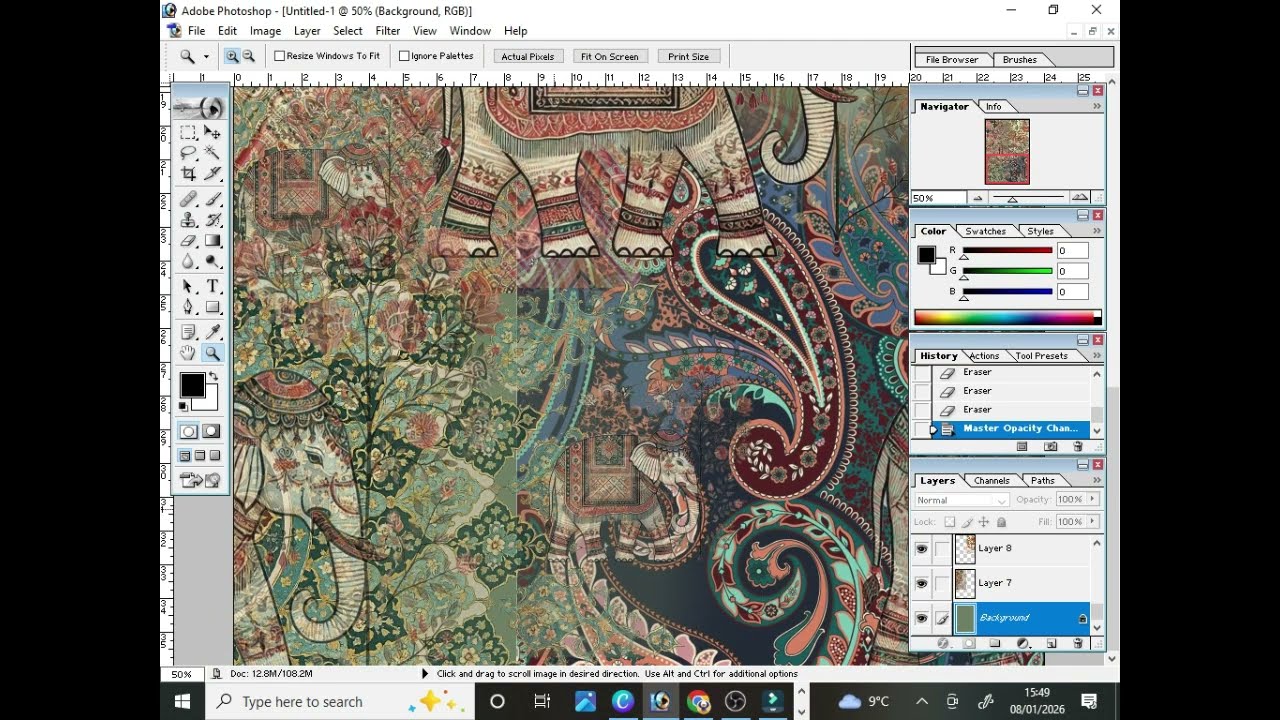Jump to ImageReady button

click(200, 480)
